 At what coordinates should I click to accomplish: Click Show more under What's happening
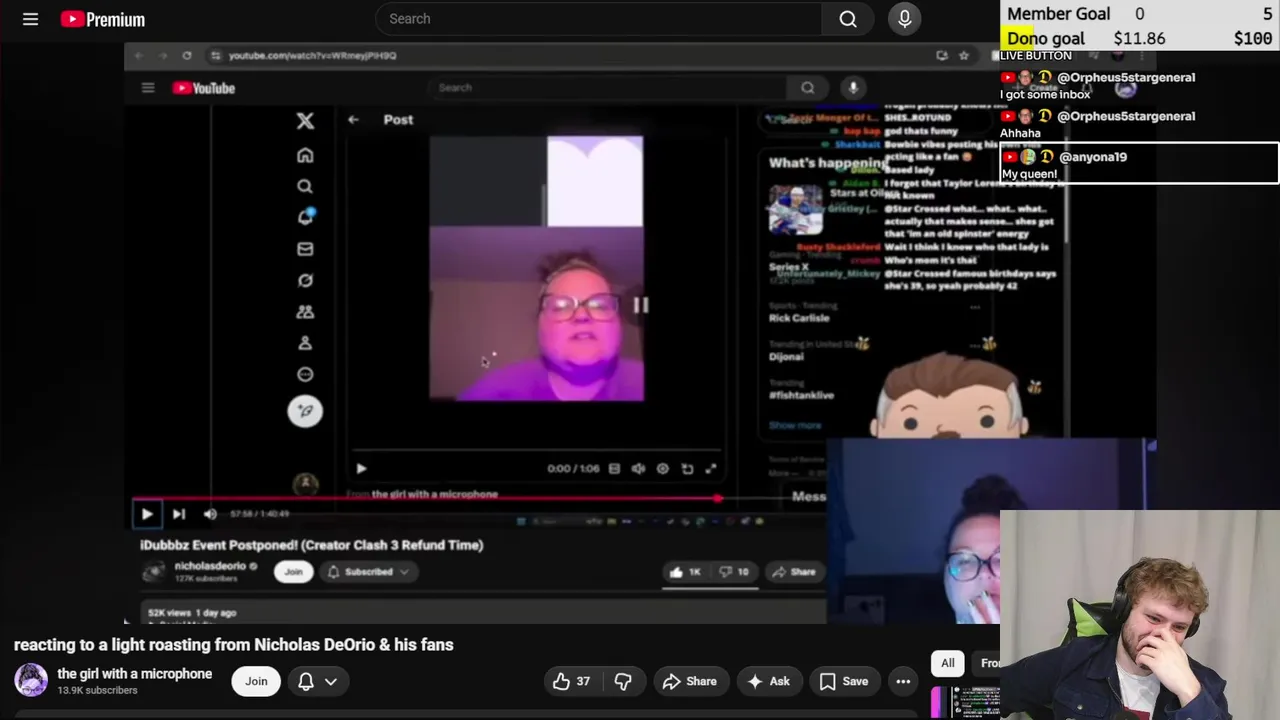click(795, 425)
